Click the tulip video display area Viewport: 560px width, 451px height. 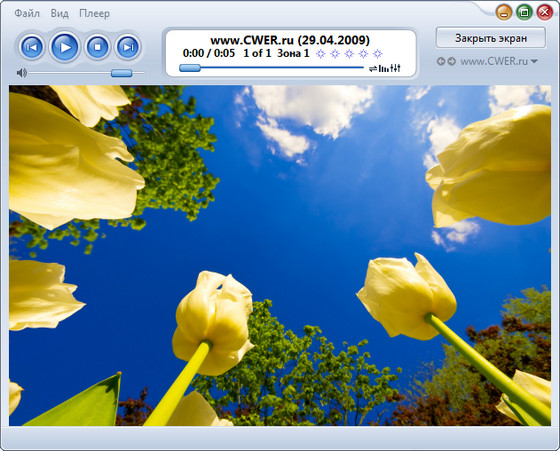[280, 255]
